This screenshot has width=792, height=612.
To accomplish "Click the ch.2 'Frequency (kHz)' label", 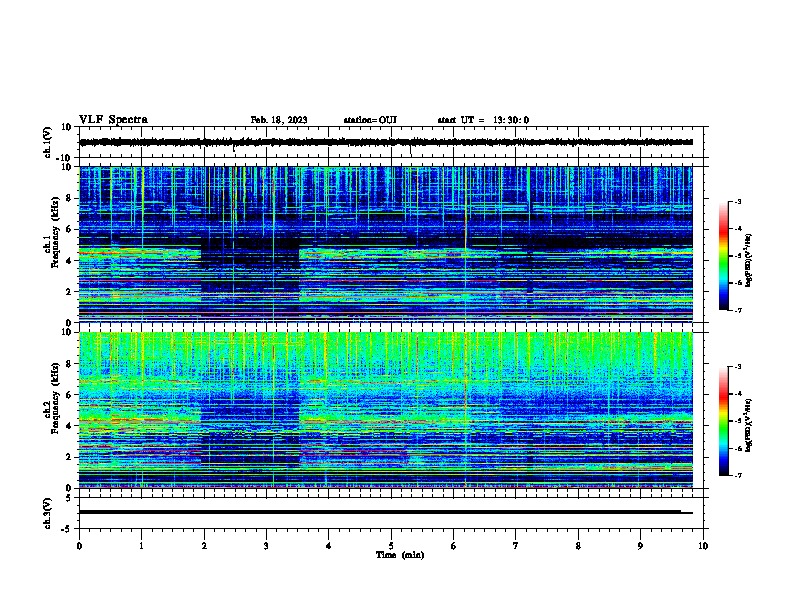I will (55, 398).
